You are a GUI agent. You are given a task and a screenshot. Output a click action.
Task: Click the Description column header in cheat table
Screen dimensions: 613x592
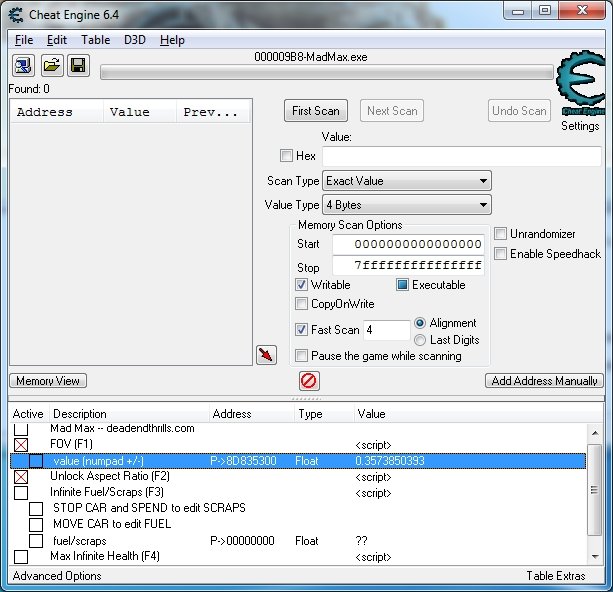129,414
